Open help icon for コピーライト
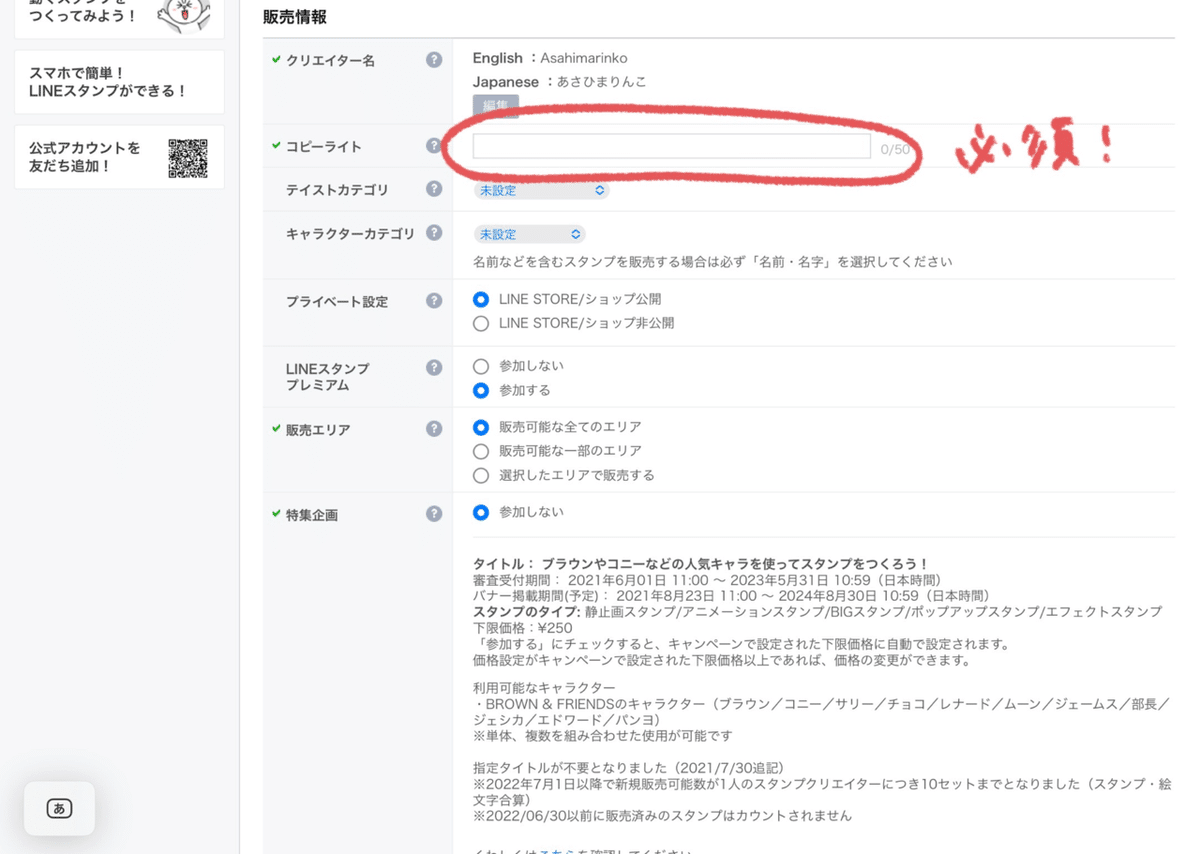The image size is (1200, 854). click(x=434, y=146)
